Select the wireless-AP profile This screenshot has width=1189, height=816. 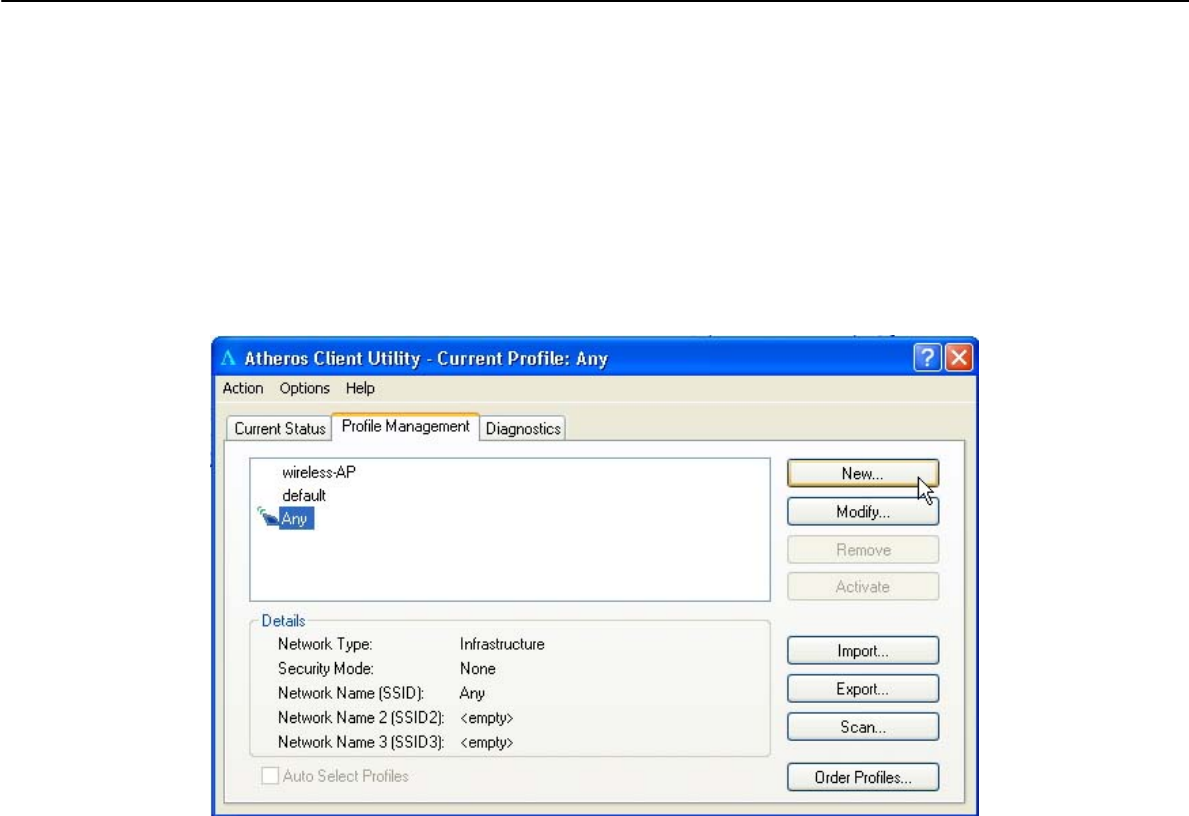pos(318,472)
